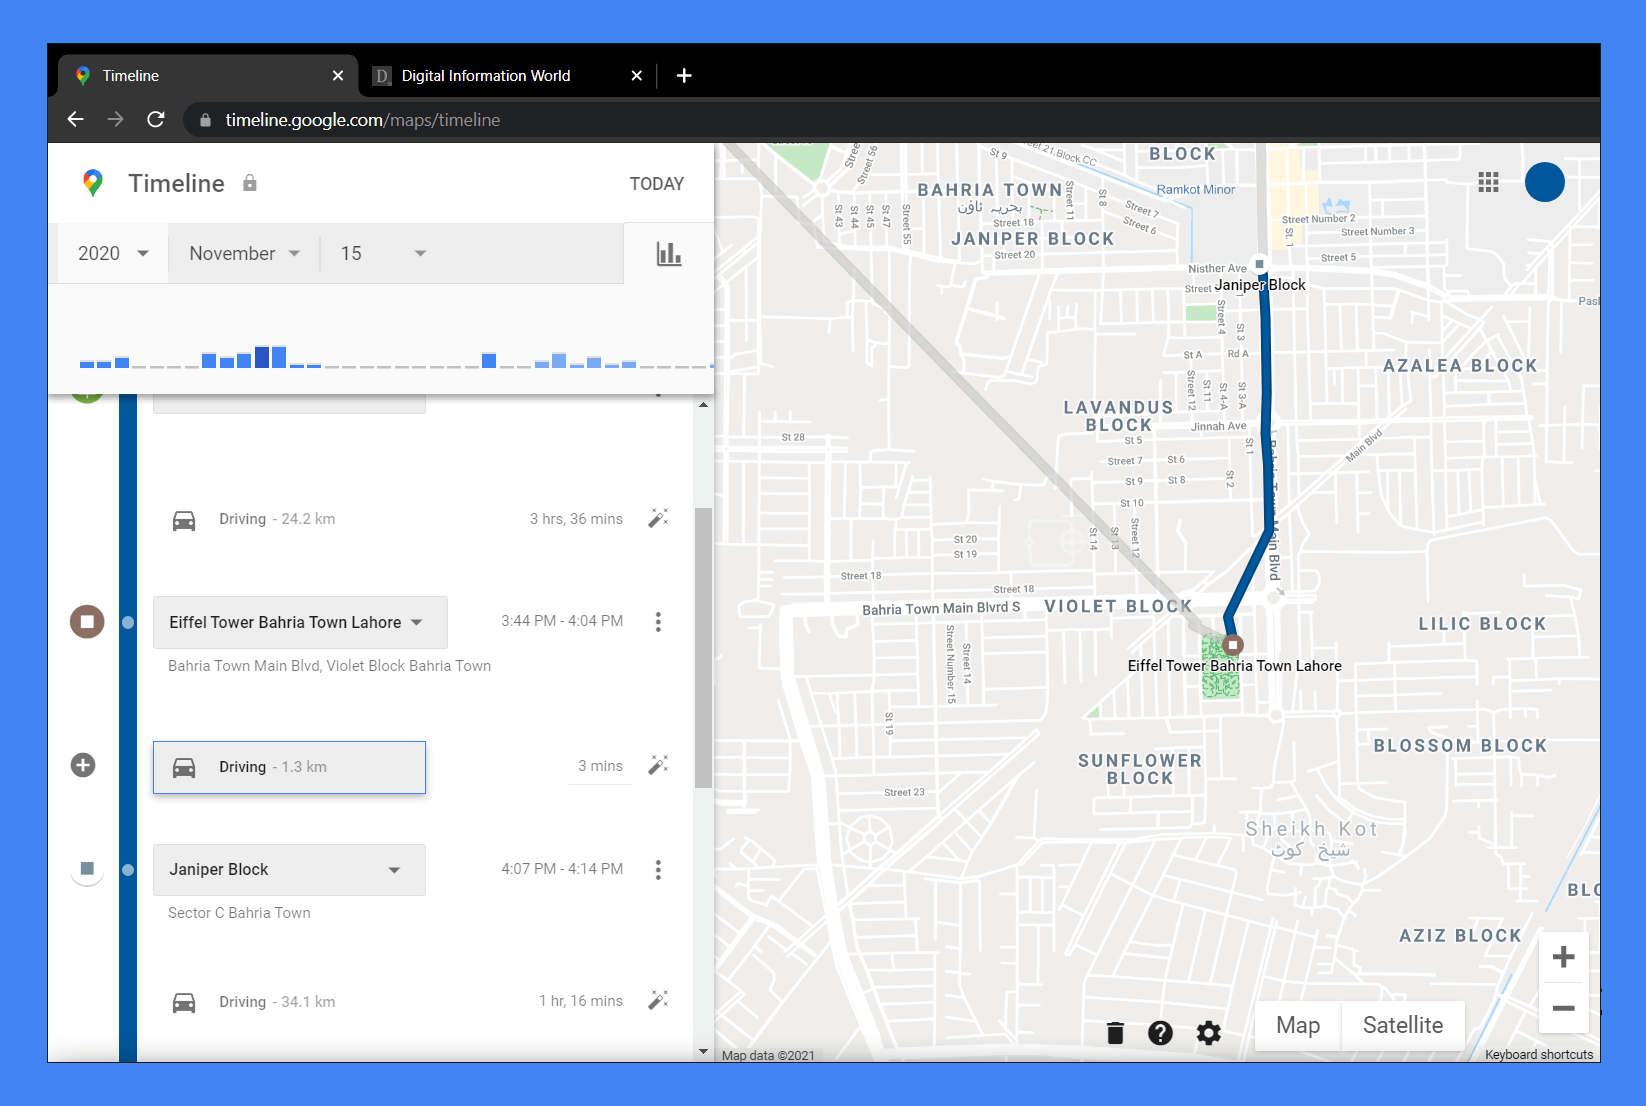Open the map settings gear
Viewport: 1646px width, 1106px height.
(1209, 1033)
